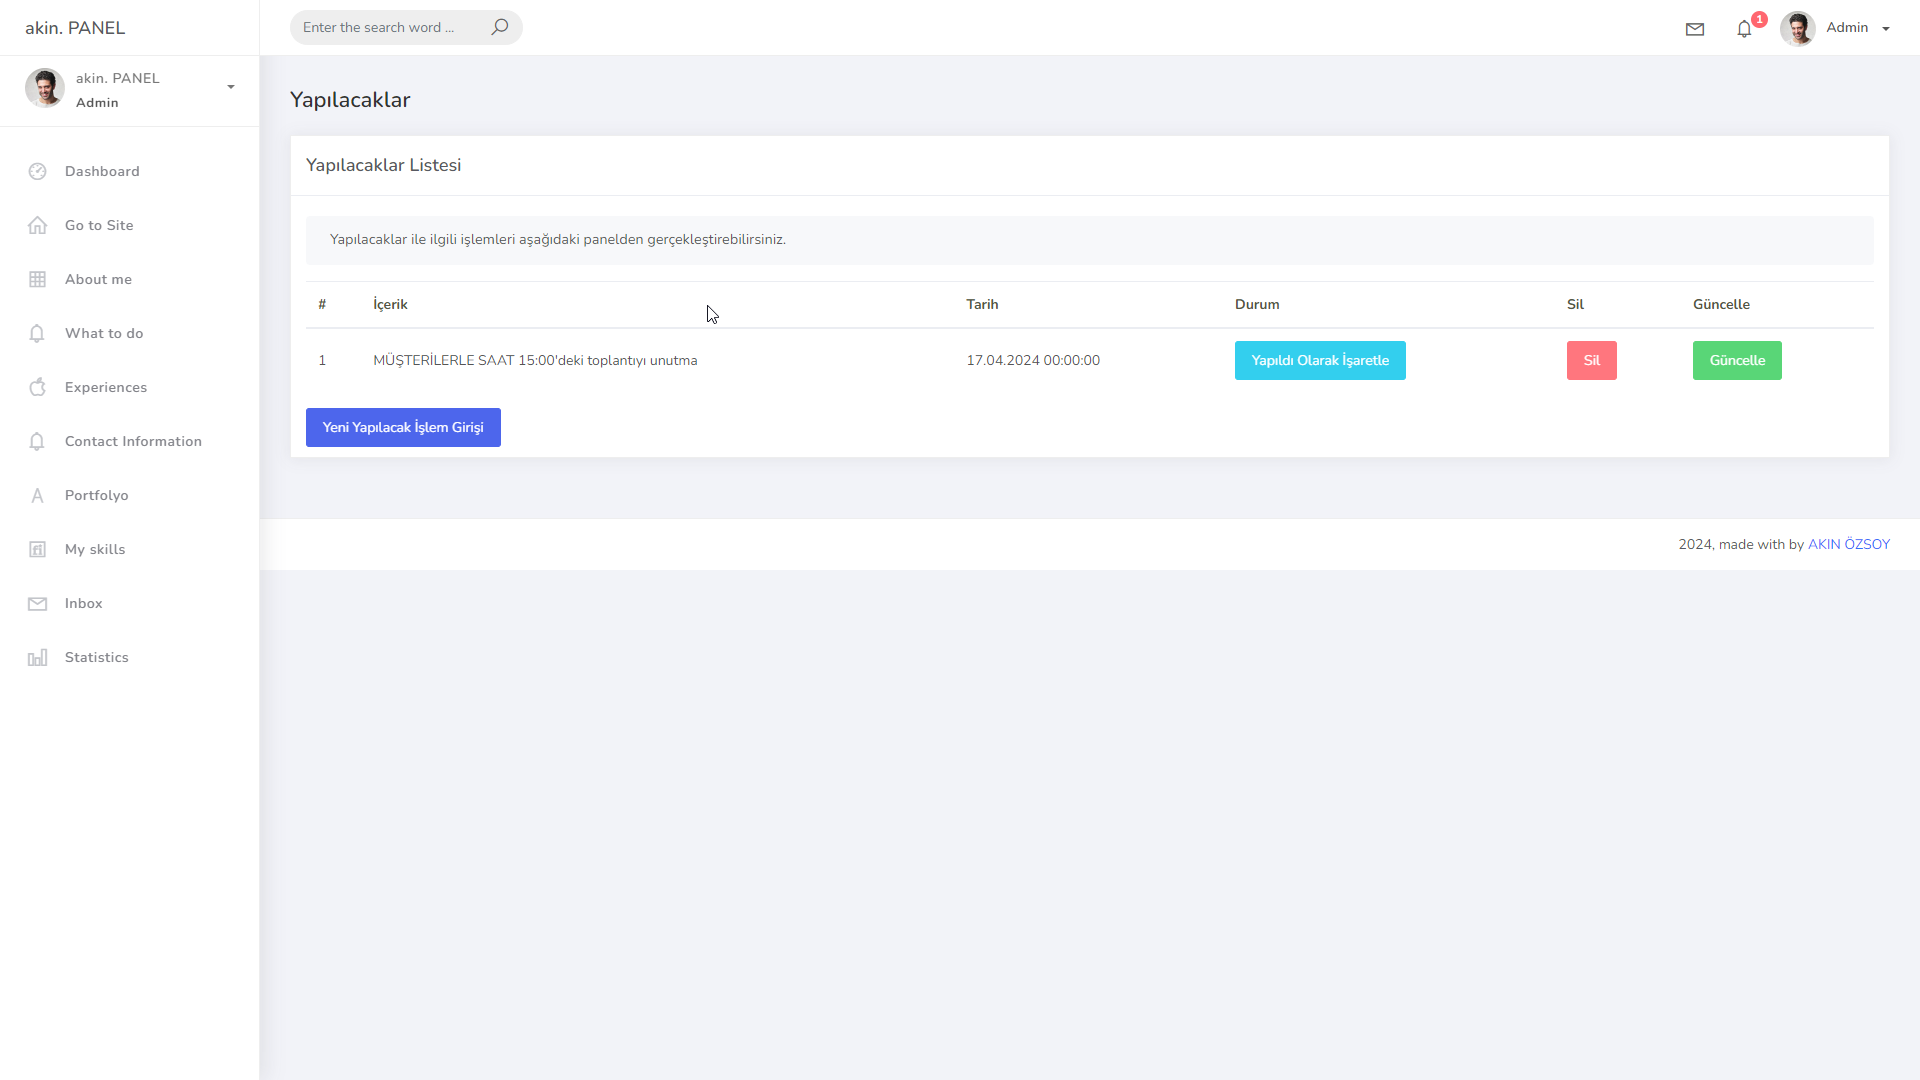Click the Dashboard gauge icon in sidebar
Image resolution: width=1920 pixels, height=1080 pixels.
[38, 171]
